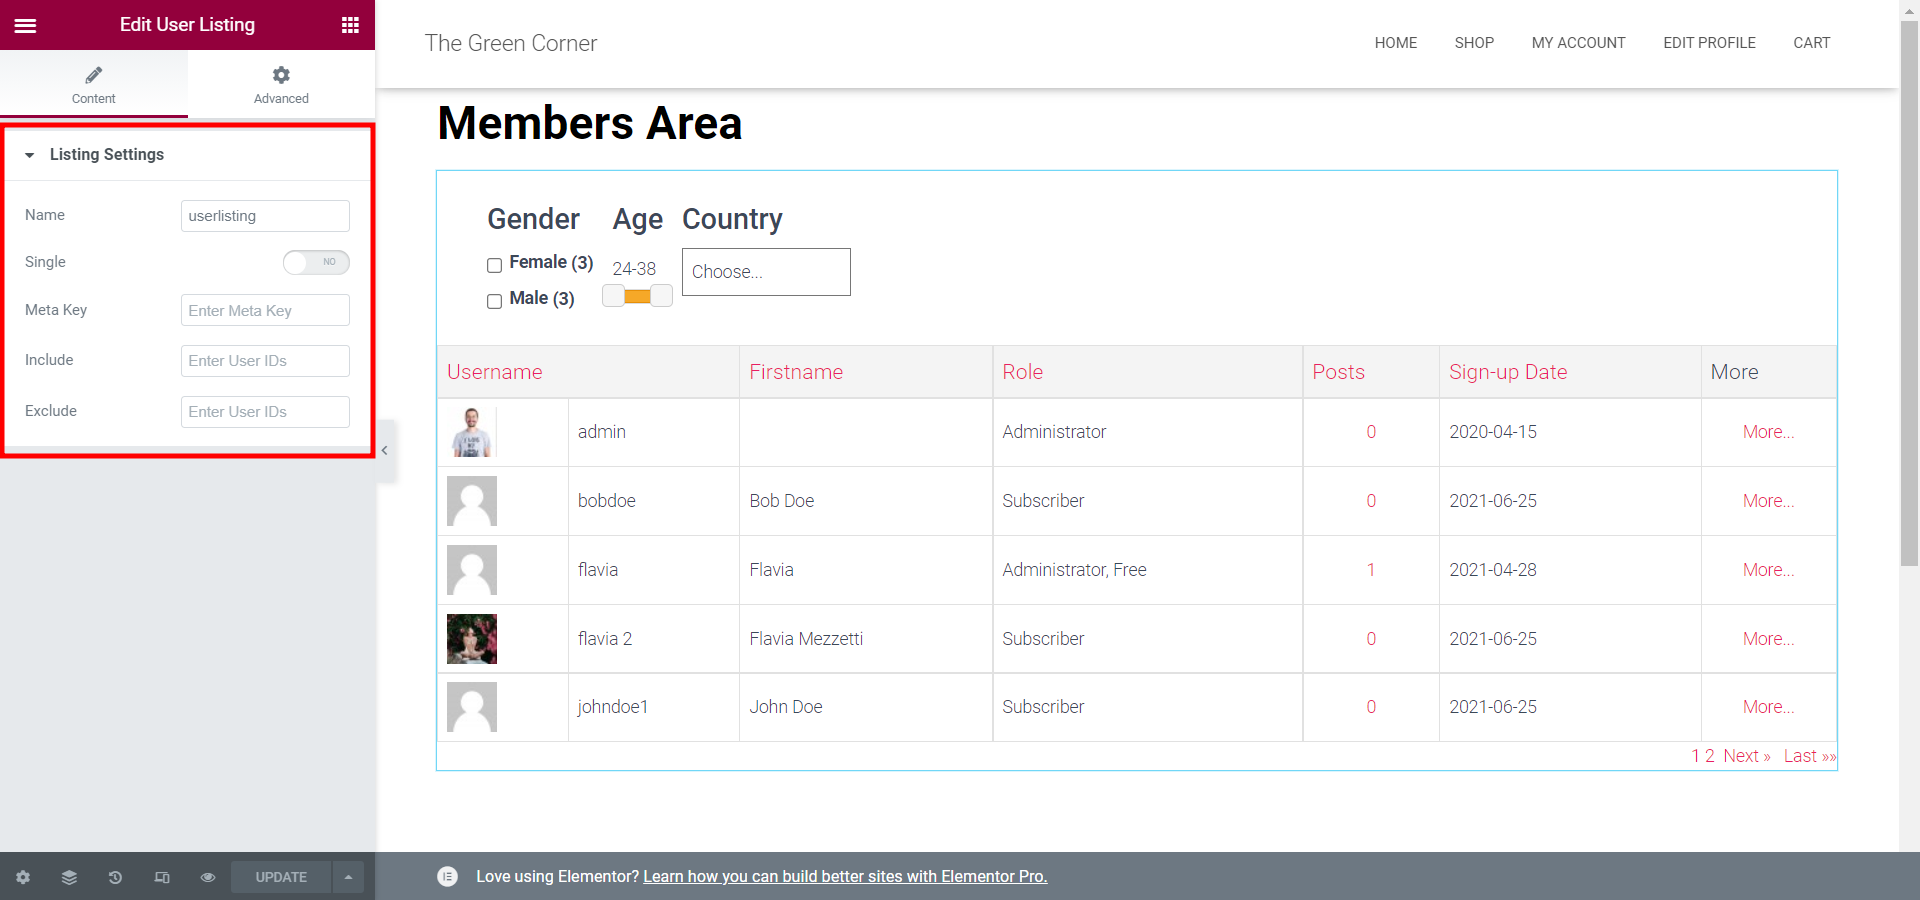Viewport: 1920px width, 900px height.
Task: View revision History icon
Action: tap(114, 877)
